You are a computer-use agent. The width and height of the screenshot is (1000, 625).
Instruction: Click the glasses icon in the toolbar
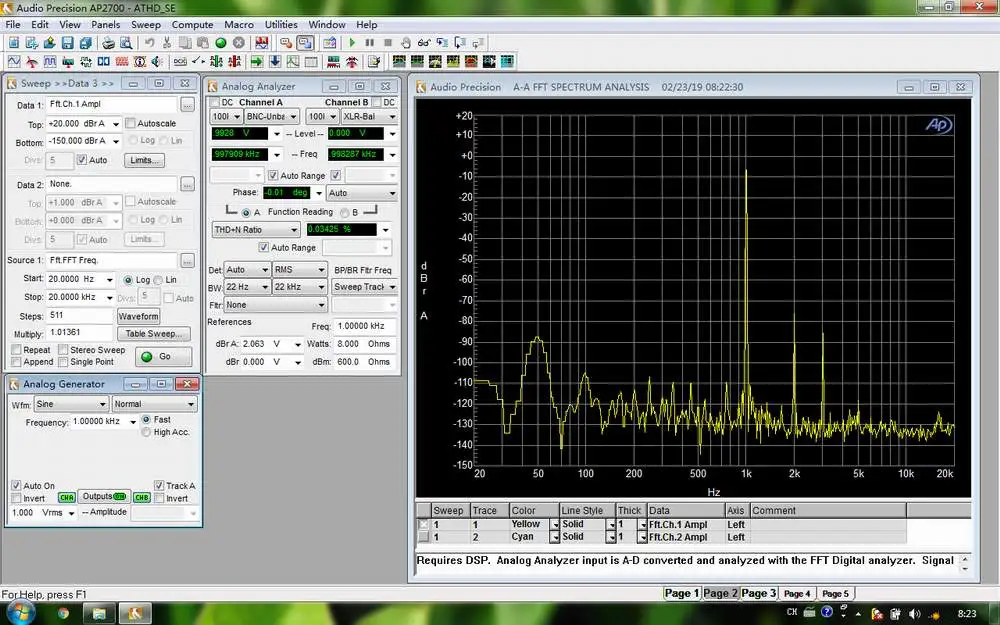423,43
